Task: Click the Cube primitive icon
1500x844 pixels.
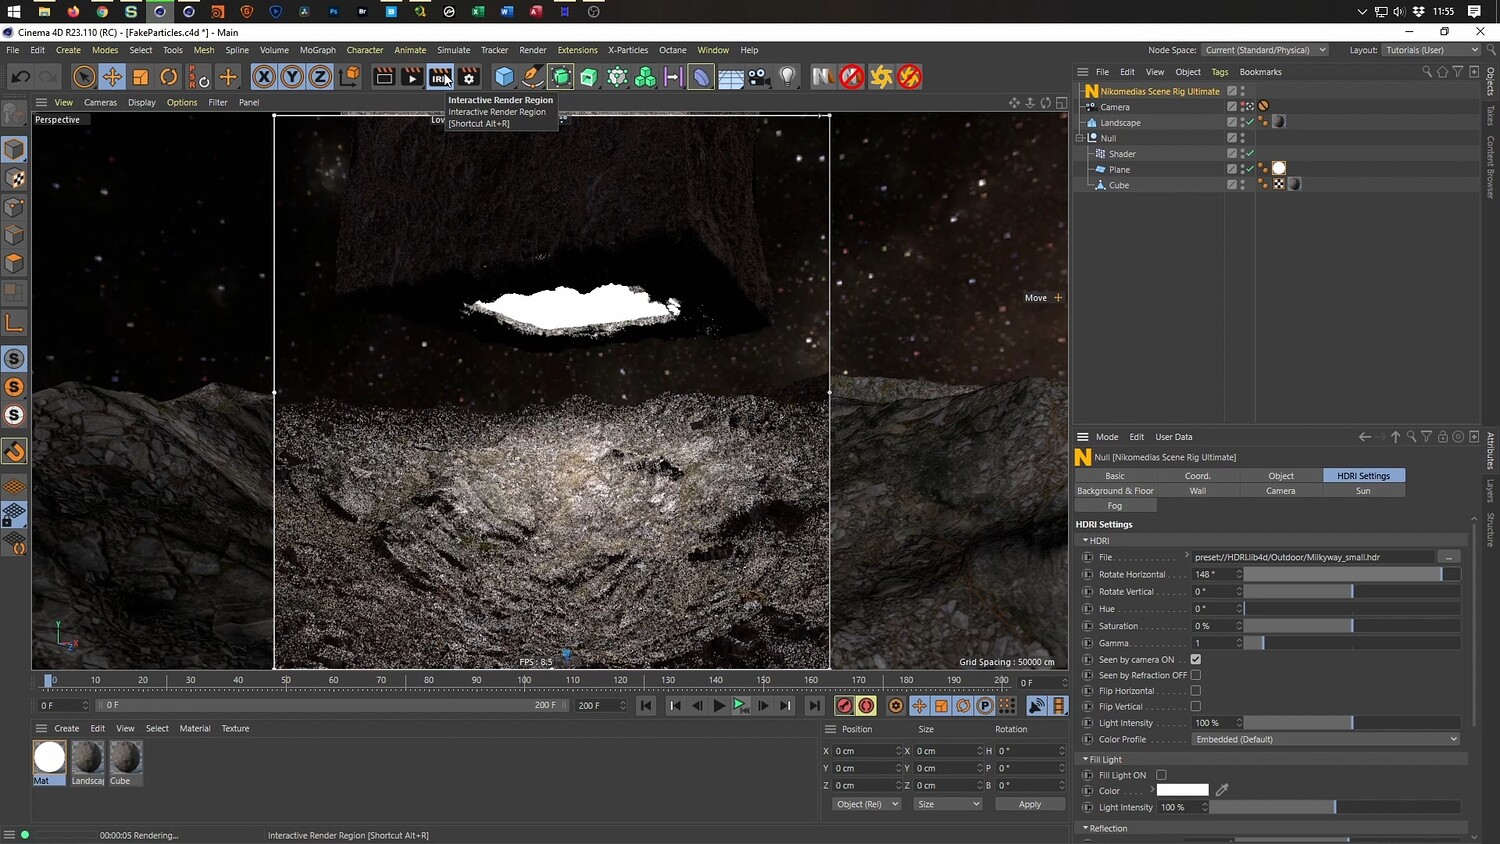Action: click(x=504, y=77)
